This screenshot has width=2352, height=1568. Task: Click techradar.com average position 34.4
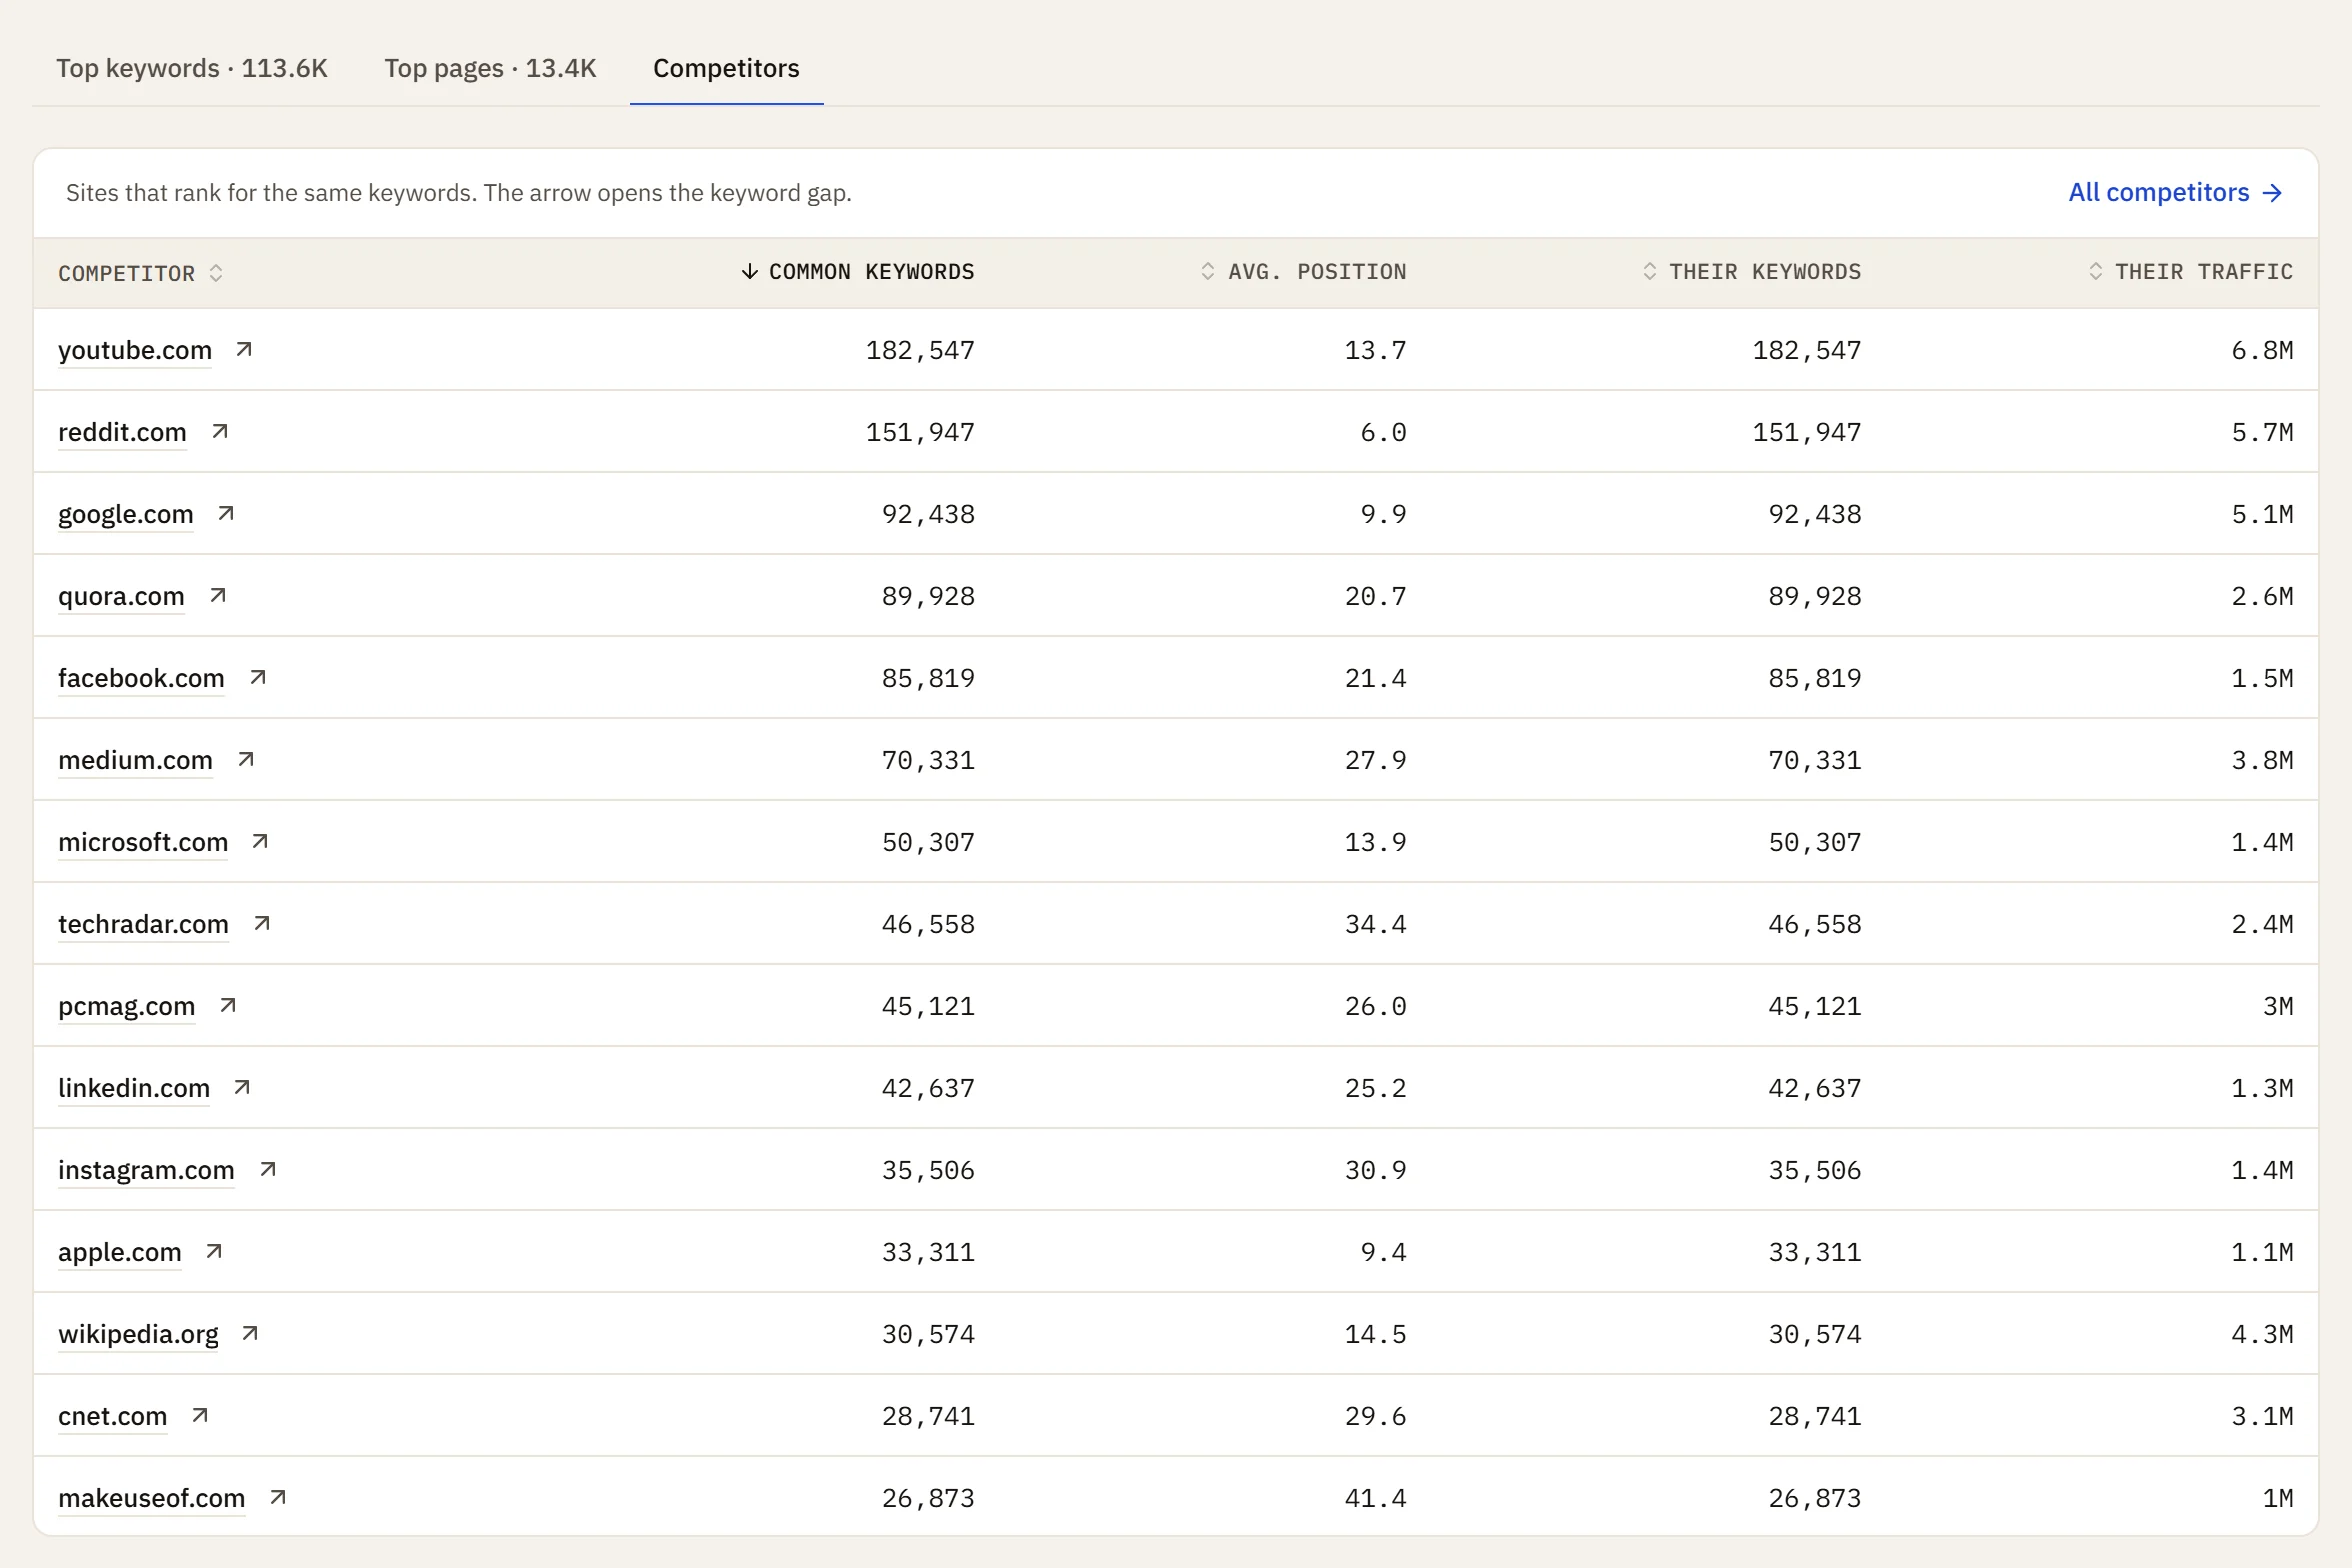point(1375,924)
